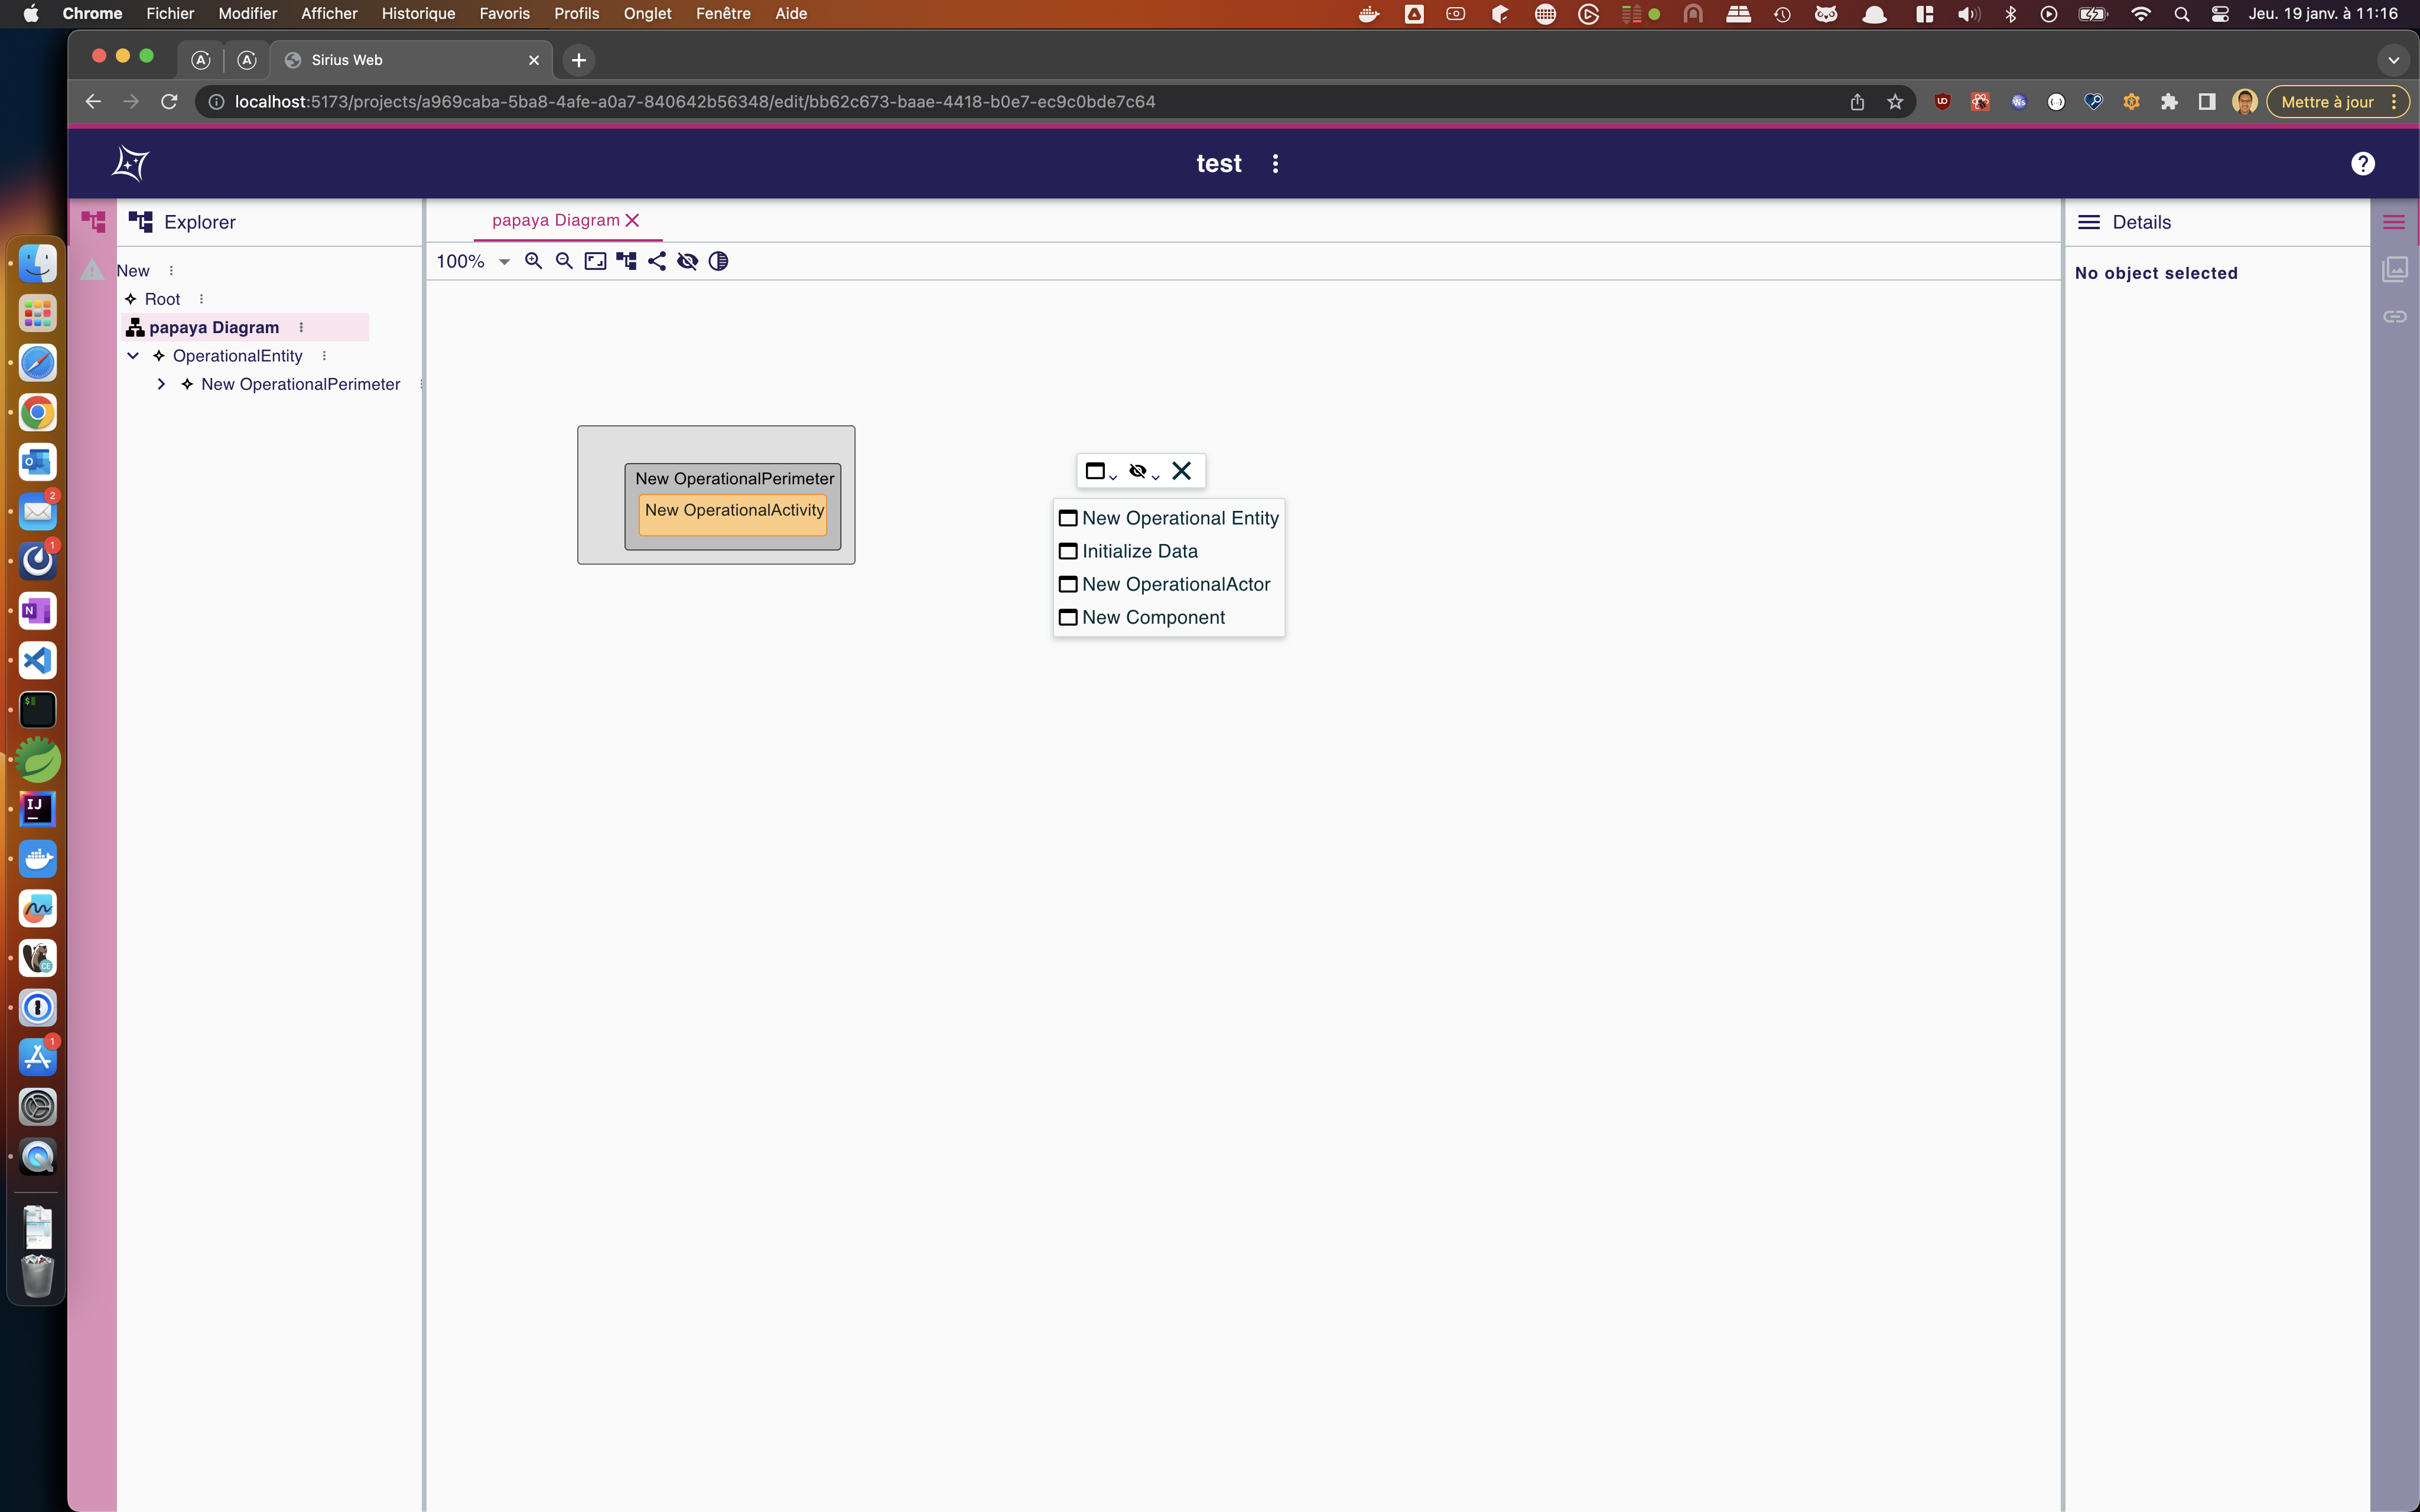Screen dimensions: 2420x1512
Task: Select New OperationalActor from palette menu
Action: tap(1175, 584)
